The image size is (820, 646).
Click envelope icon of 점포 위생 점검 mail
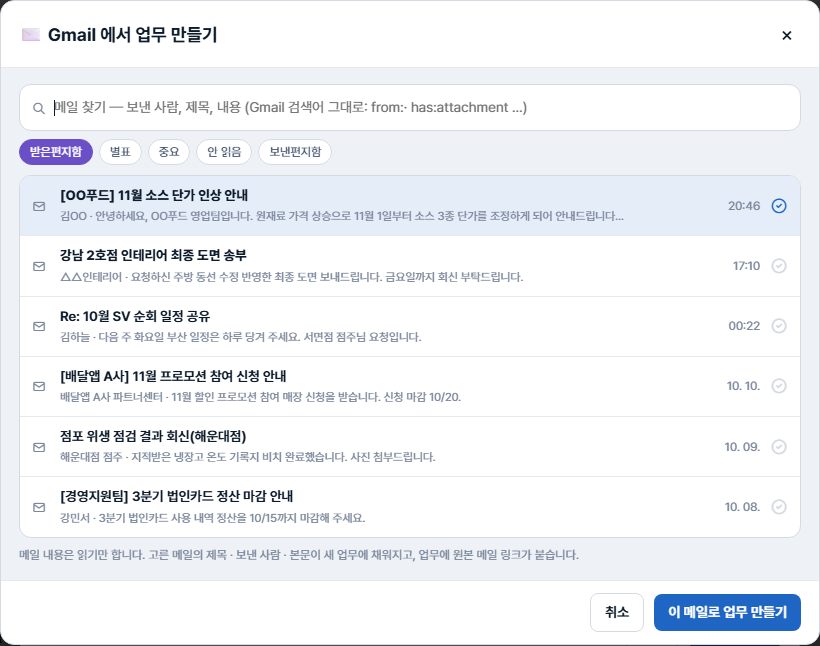[39, 447]
